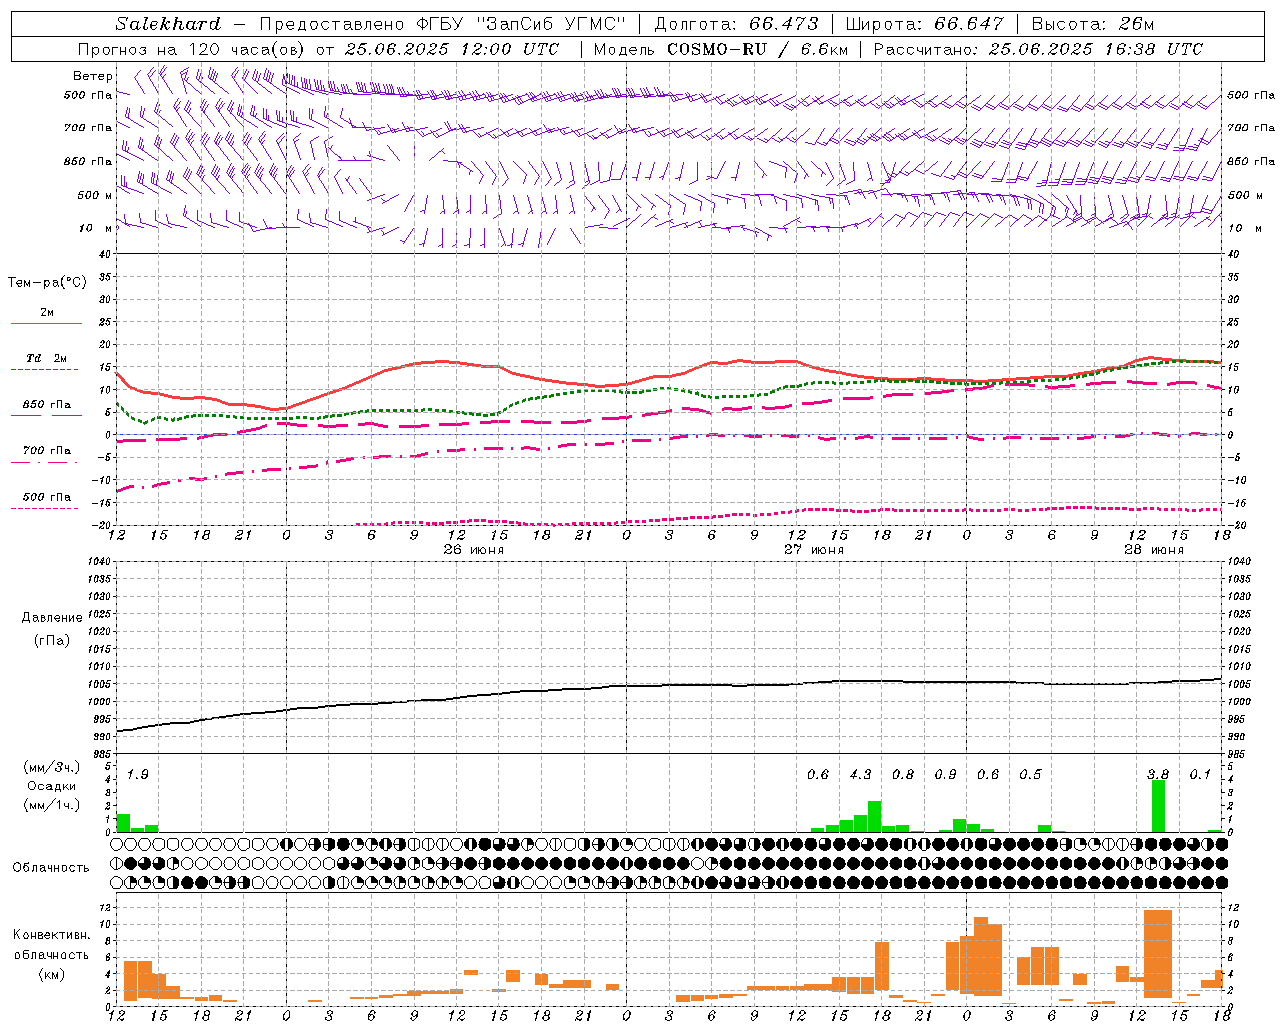Click the (мм/3ч.) precipitation unit label

pos(52,767)
